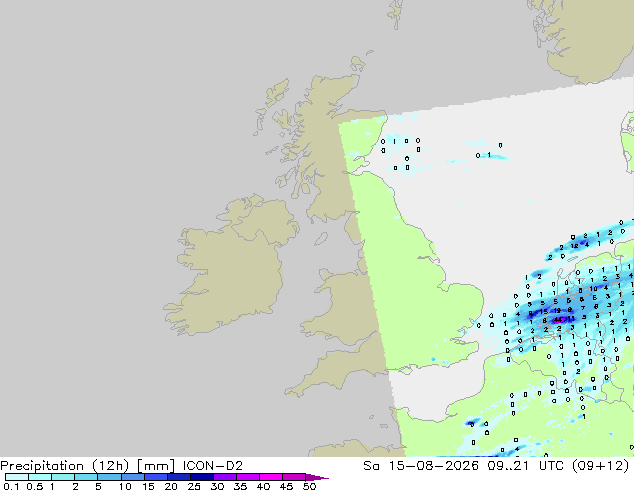This screenshot has width=634, height=490.
Task: Click the over-50 mm arrow at legend end
Action: tap(317, 478)
